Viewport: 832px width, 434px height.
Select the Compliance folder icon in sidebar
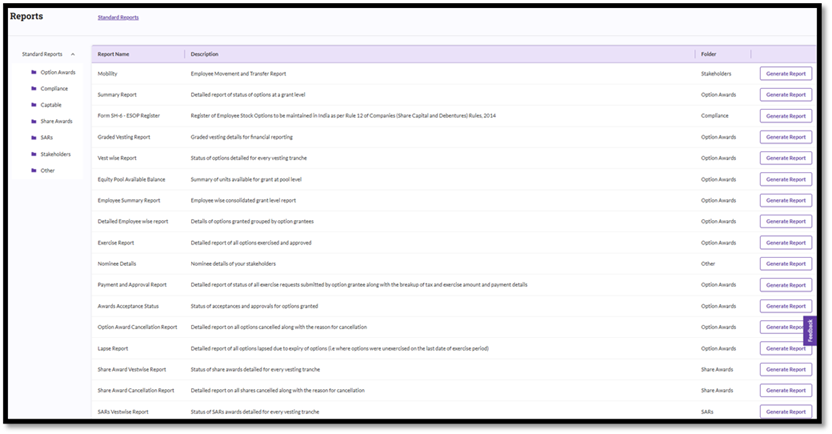coord(34,89)
